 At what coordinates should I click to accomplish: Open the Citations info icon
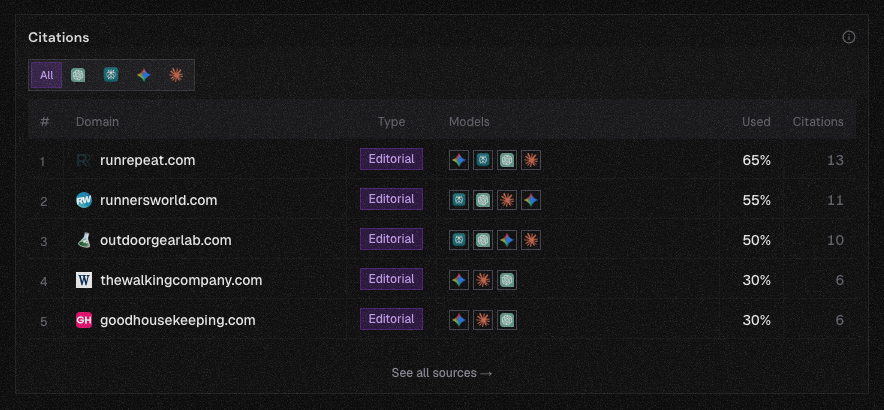(849, 37)
